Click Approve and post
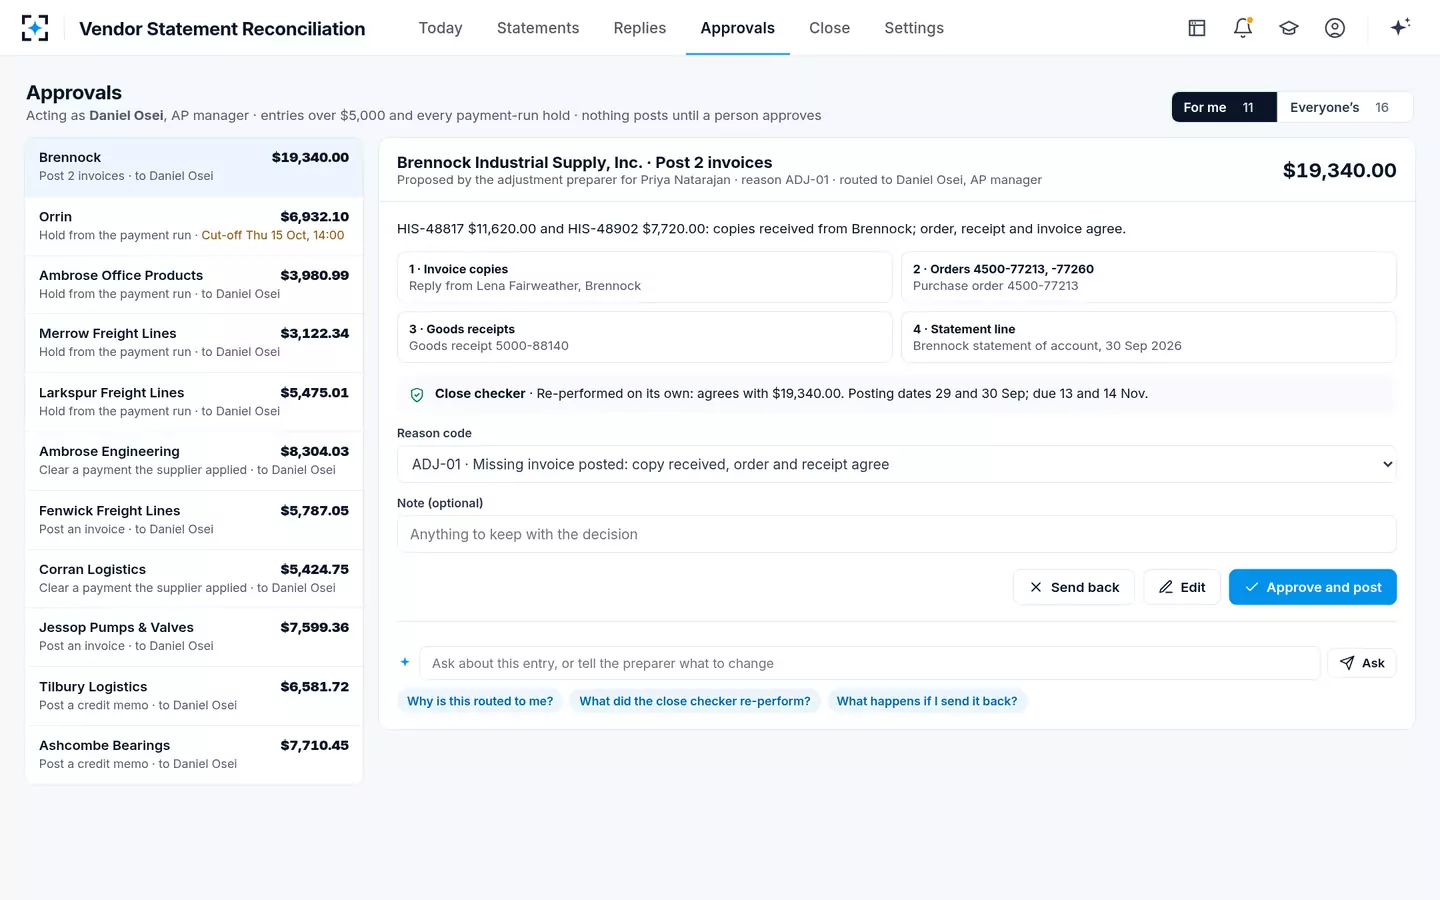Image resolution: width=1440 pixels, height=900 pixels. pos(1313,587)
